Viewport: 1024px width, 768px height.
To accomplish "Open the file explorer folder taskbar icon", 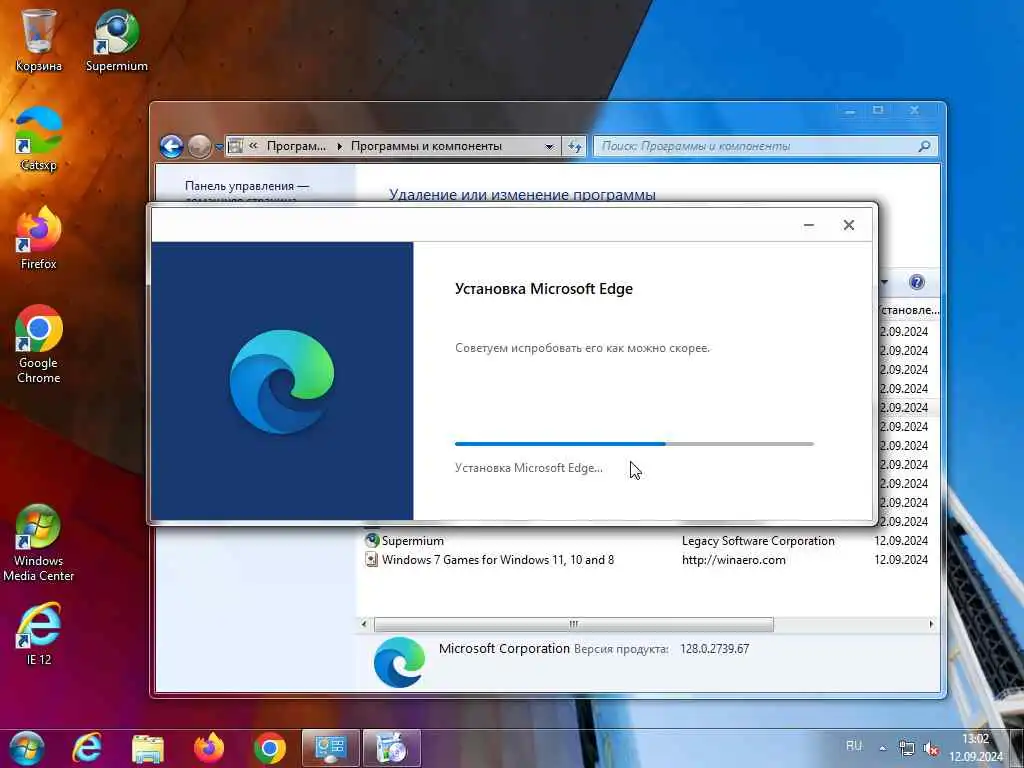I will 148,748.
